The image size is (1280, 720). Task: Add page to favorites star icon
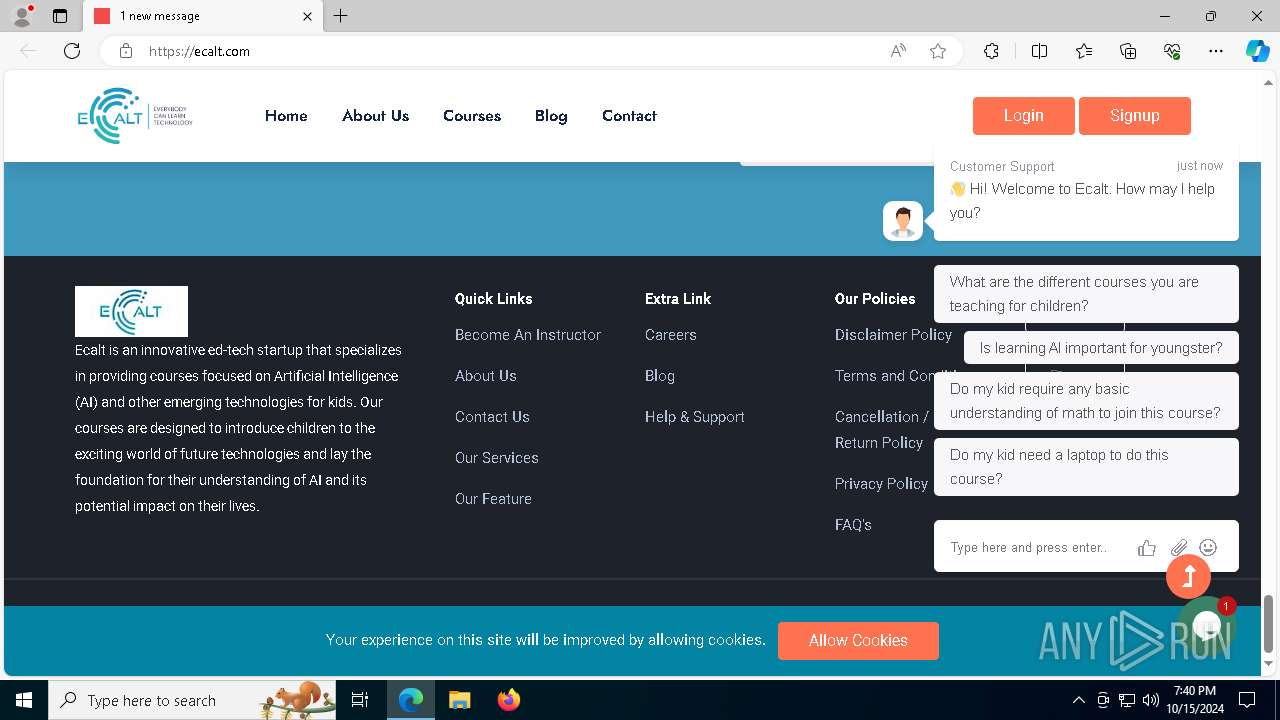pos(938,51)
